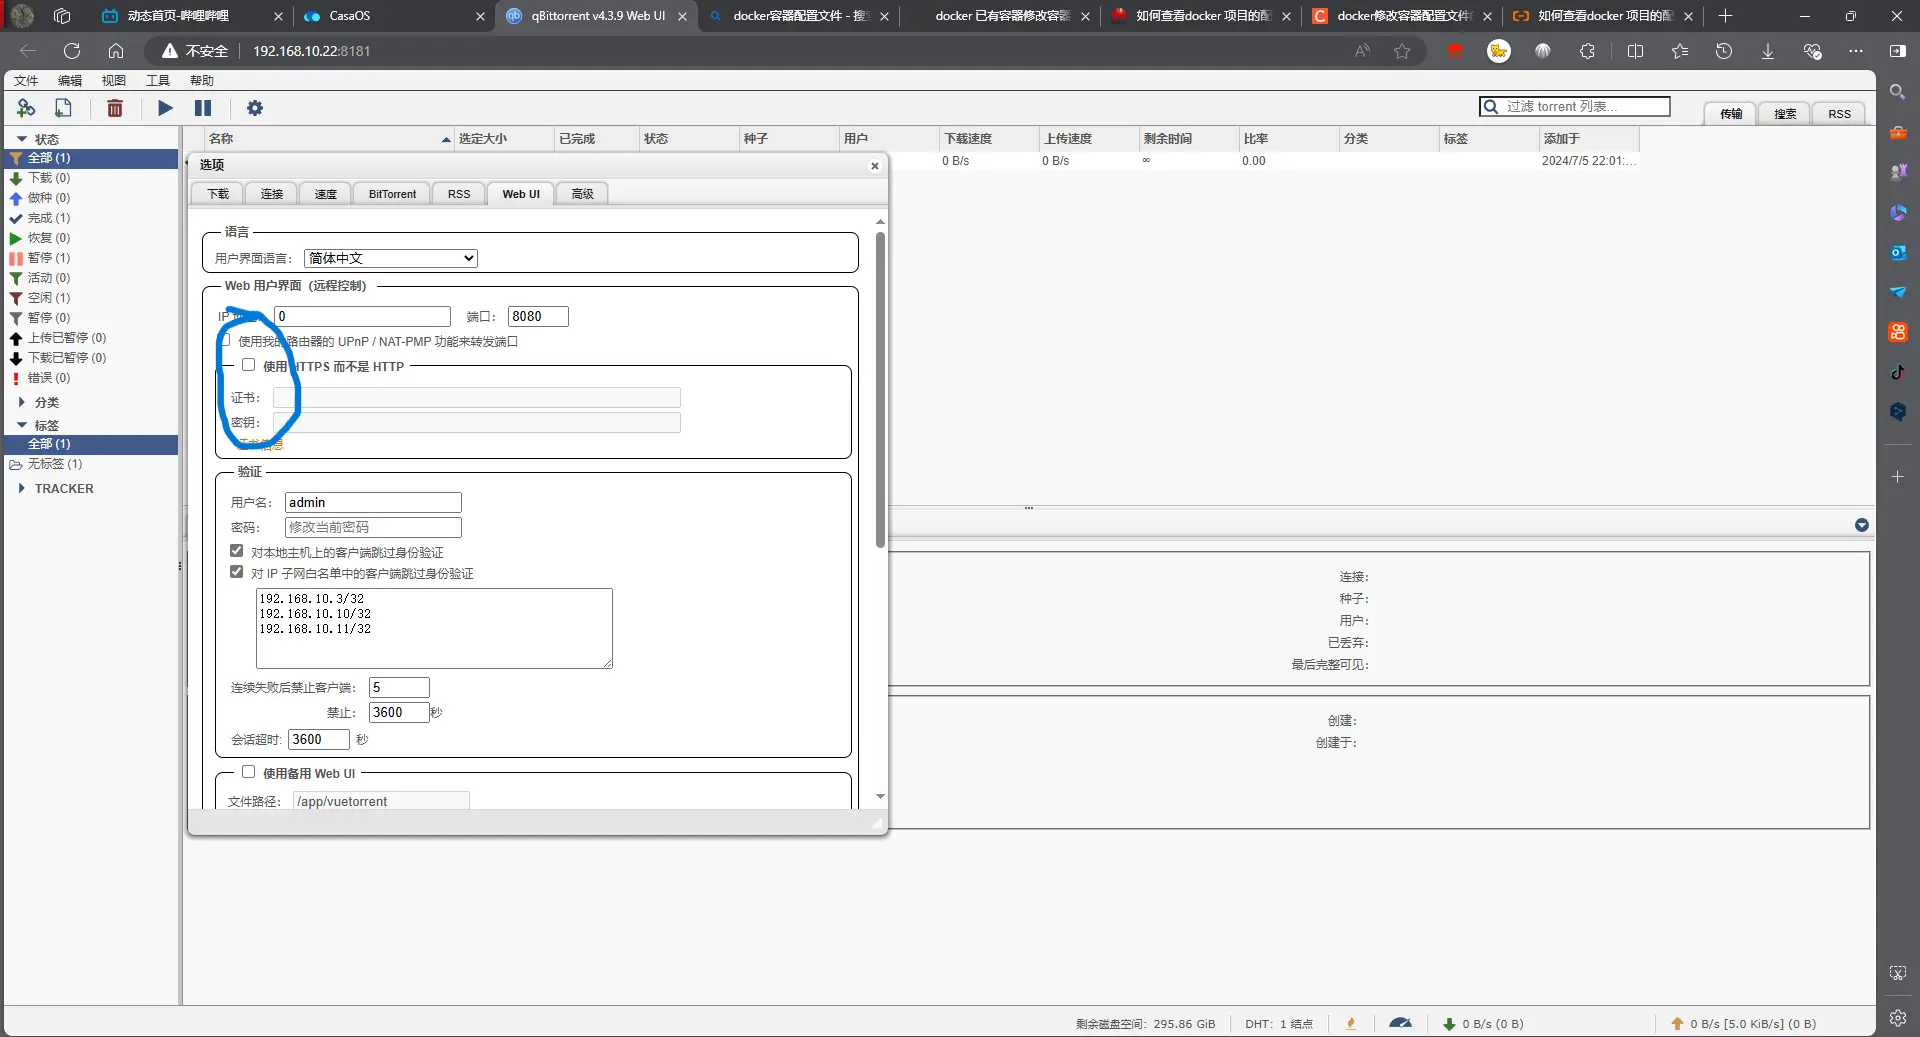Image resolution: width=1920 pixels, height=1037 pixels.
Task: Click the add torrent link toolbar icon
Action: click(26, 108)
